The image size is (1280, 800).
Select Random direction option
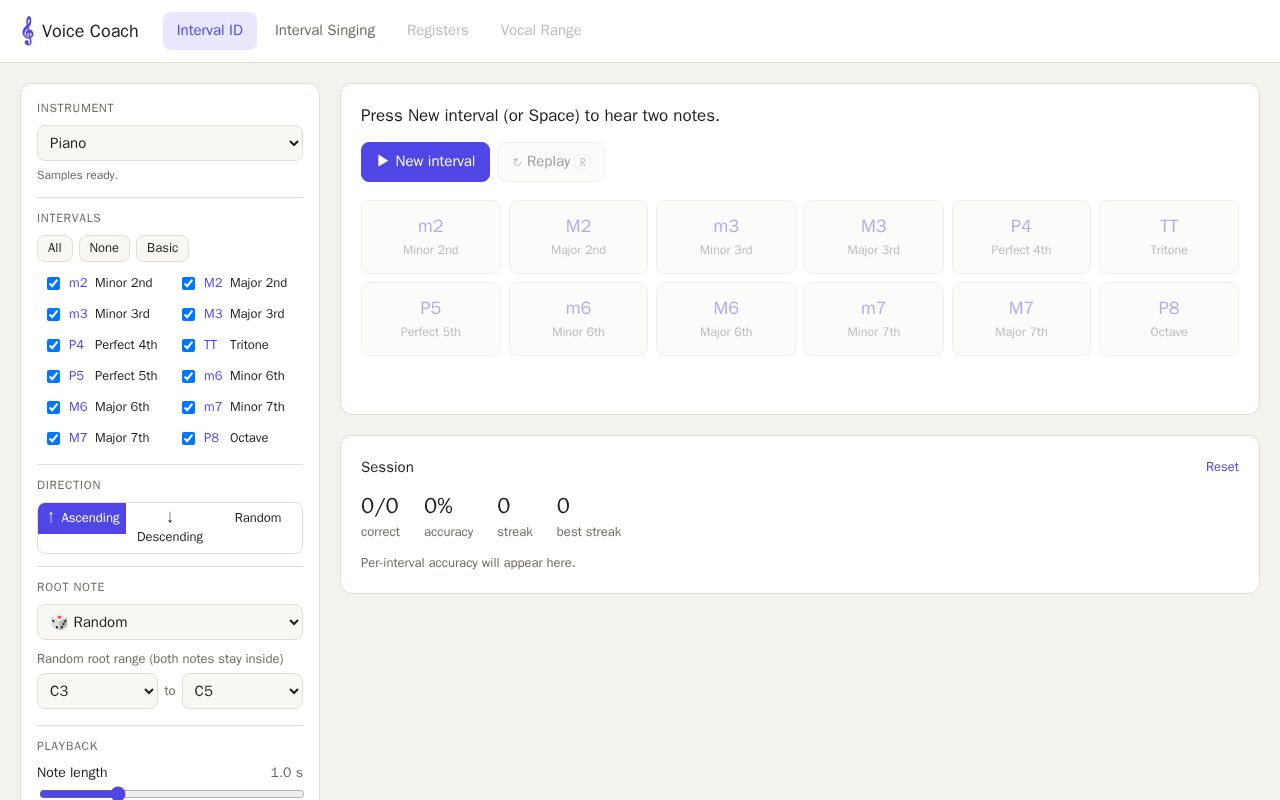258,518
